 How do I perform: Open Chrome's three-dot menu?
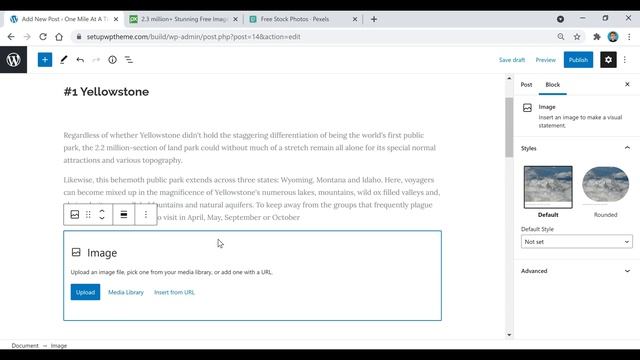point(629,37)
